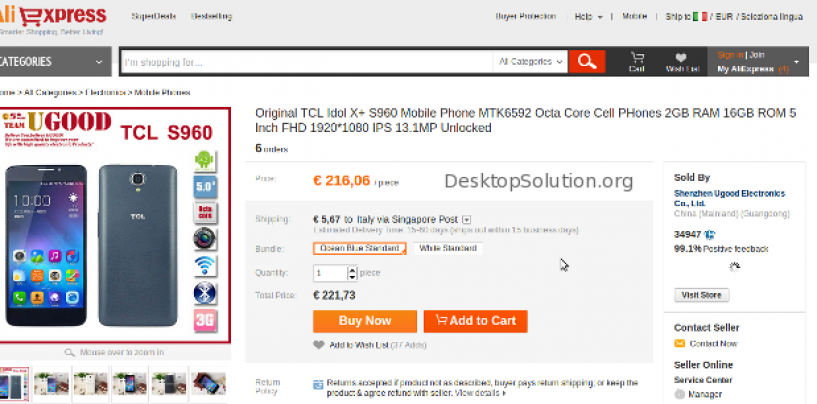This screenshot has height=404, width=817.
Task: Select the last product thumbnail image
Action: [x=206, y=384]
